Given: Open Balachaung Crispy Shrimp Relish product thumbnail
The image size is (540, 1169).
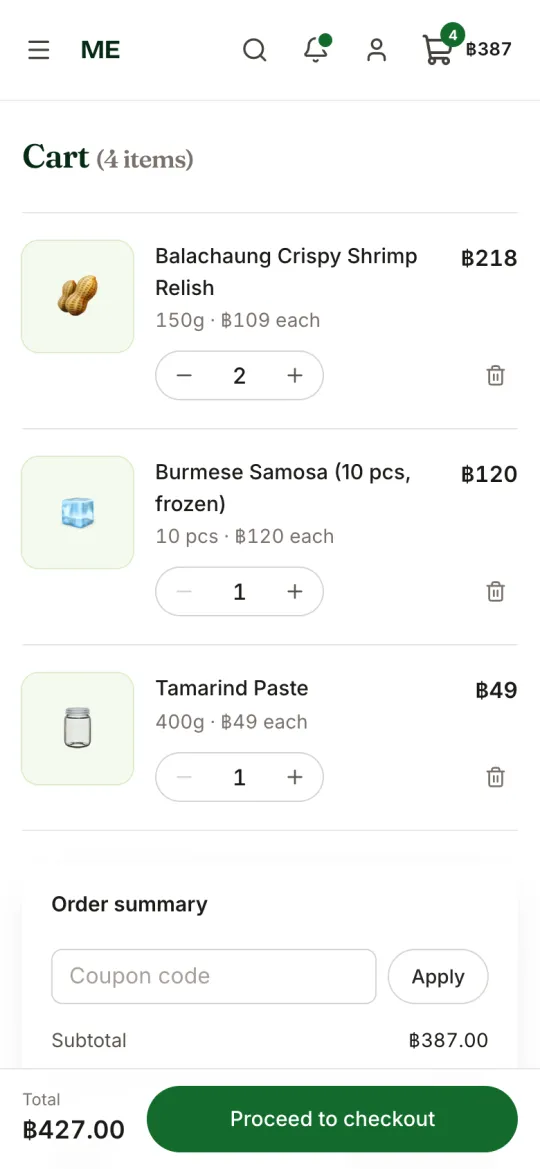Looking at the screenshot, I should [78, 296].
